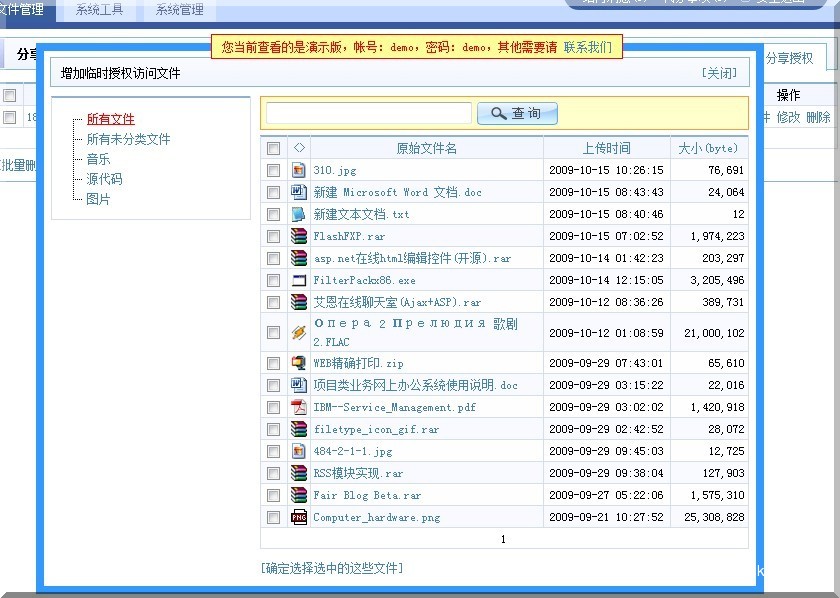The image size is (840, 598).
Task: Open the 310.jpg file link
Action: [335, 170]
